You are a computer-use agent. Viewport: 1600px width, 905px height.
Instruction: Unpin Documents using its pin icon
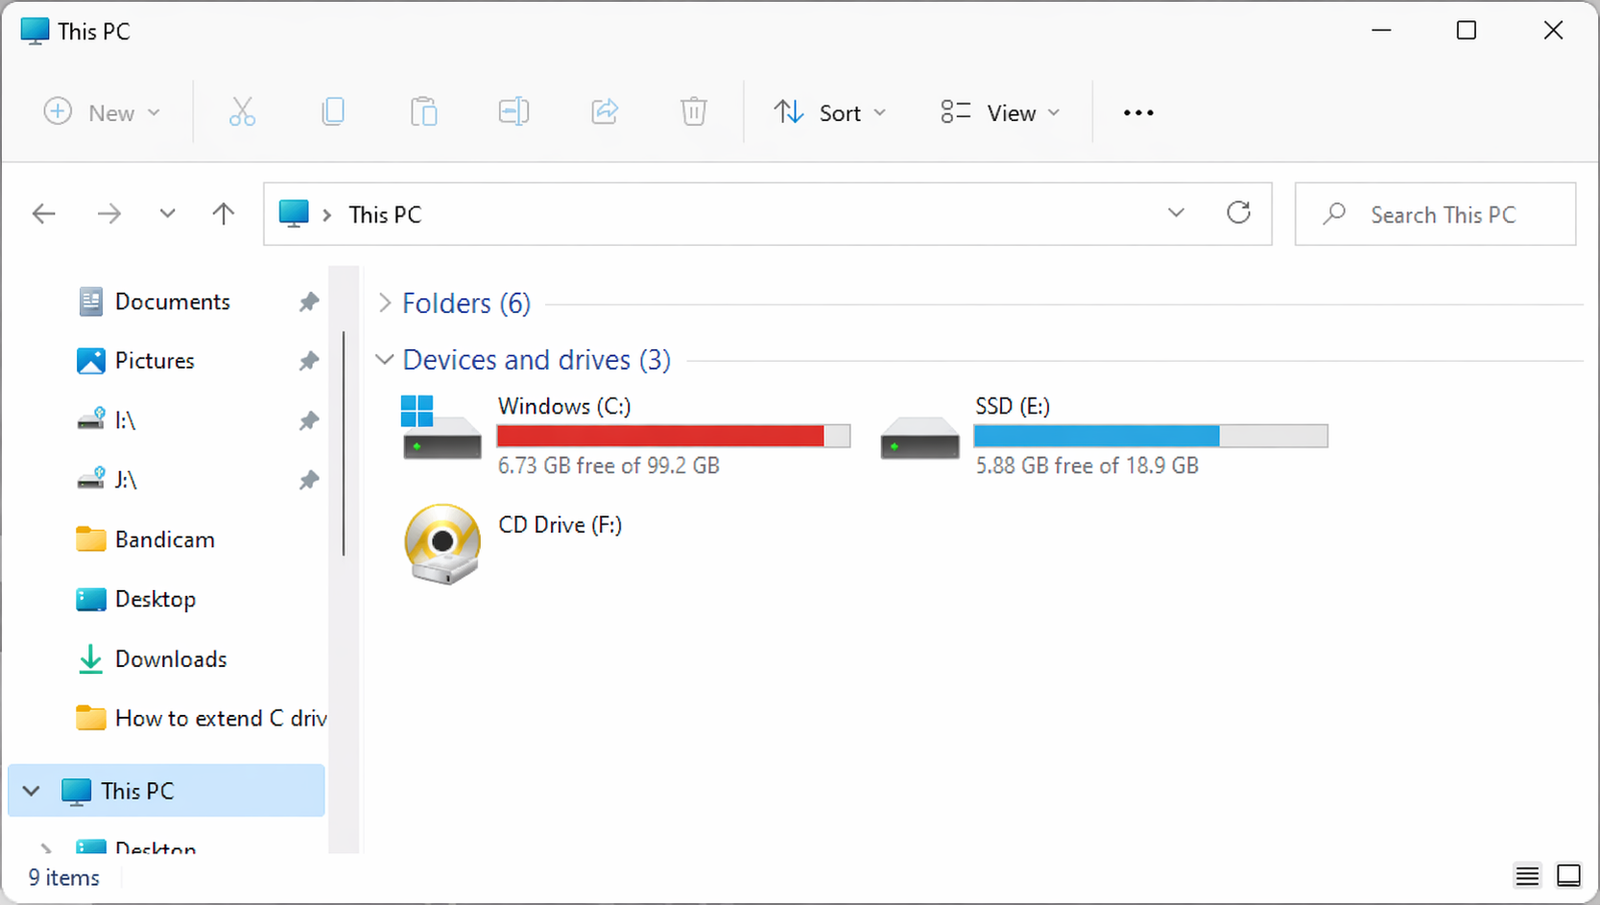pos(309,301)
